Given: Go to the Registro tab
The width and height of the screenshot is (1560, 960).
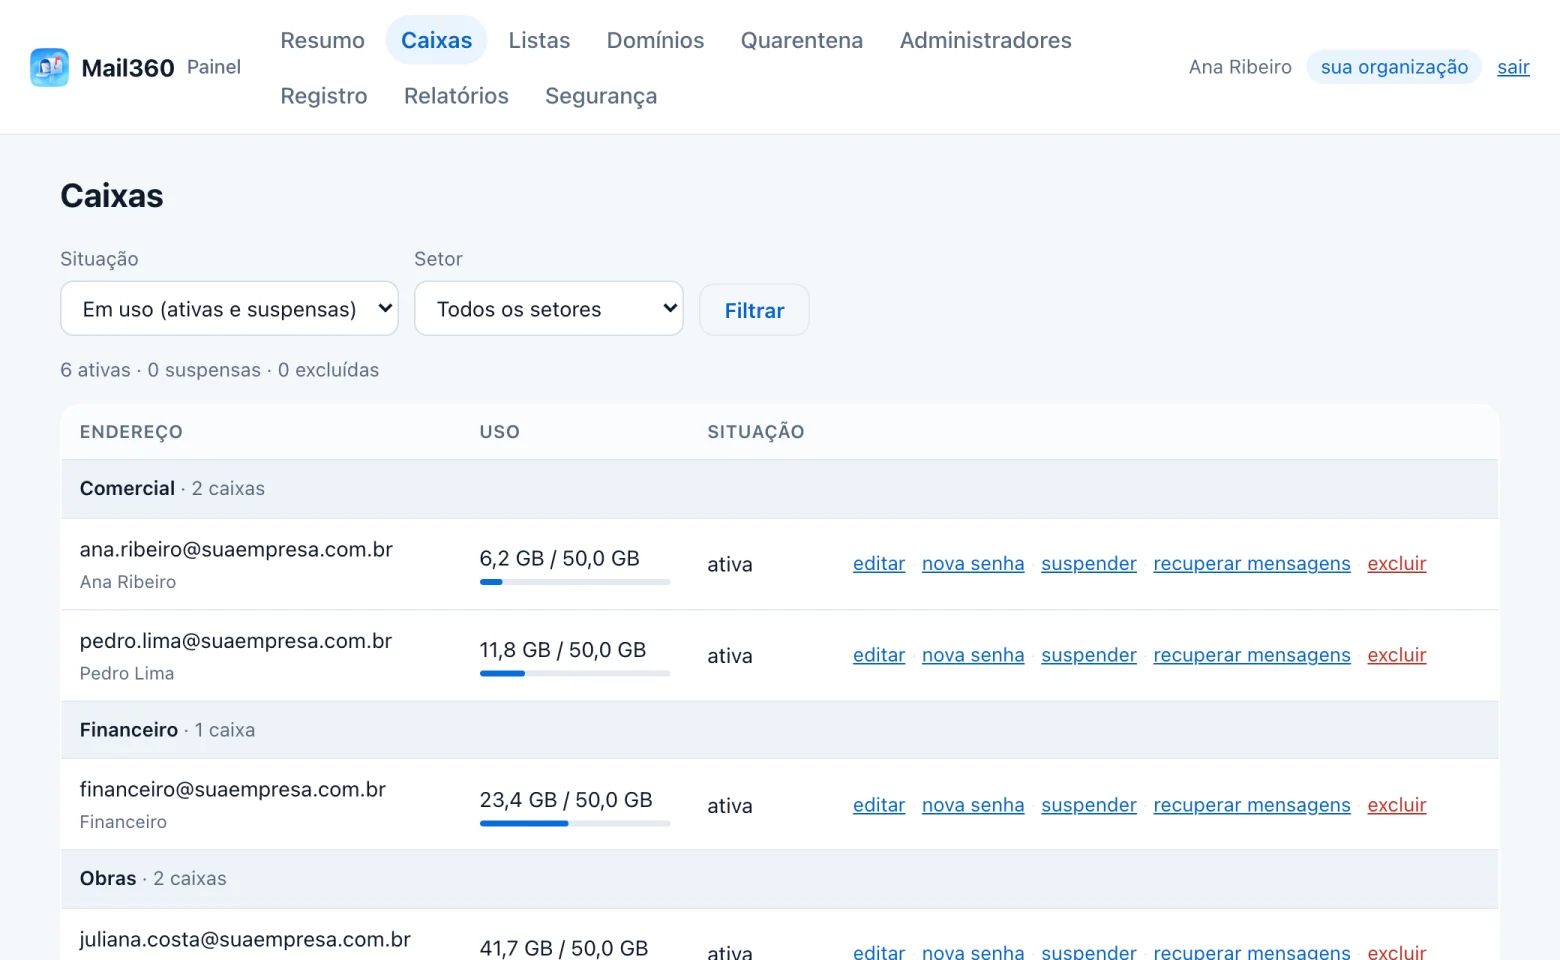Looking at the screenshot, I should point(323,95).
